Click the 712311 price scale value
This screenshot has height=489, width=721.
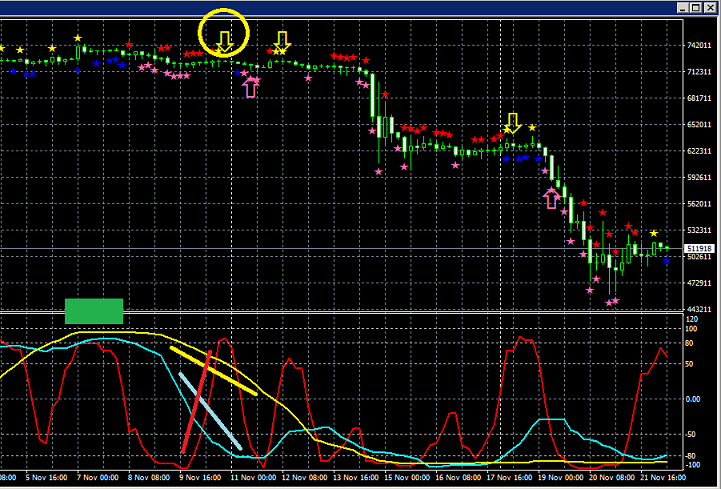click(699, 72)
